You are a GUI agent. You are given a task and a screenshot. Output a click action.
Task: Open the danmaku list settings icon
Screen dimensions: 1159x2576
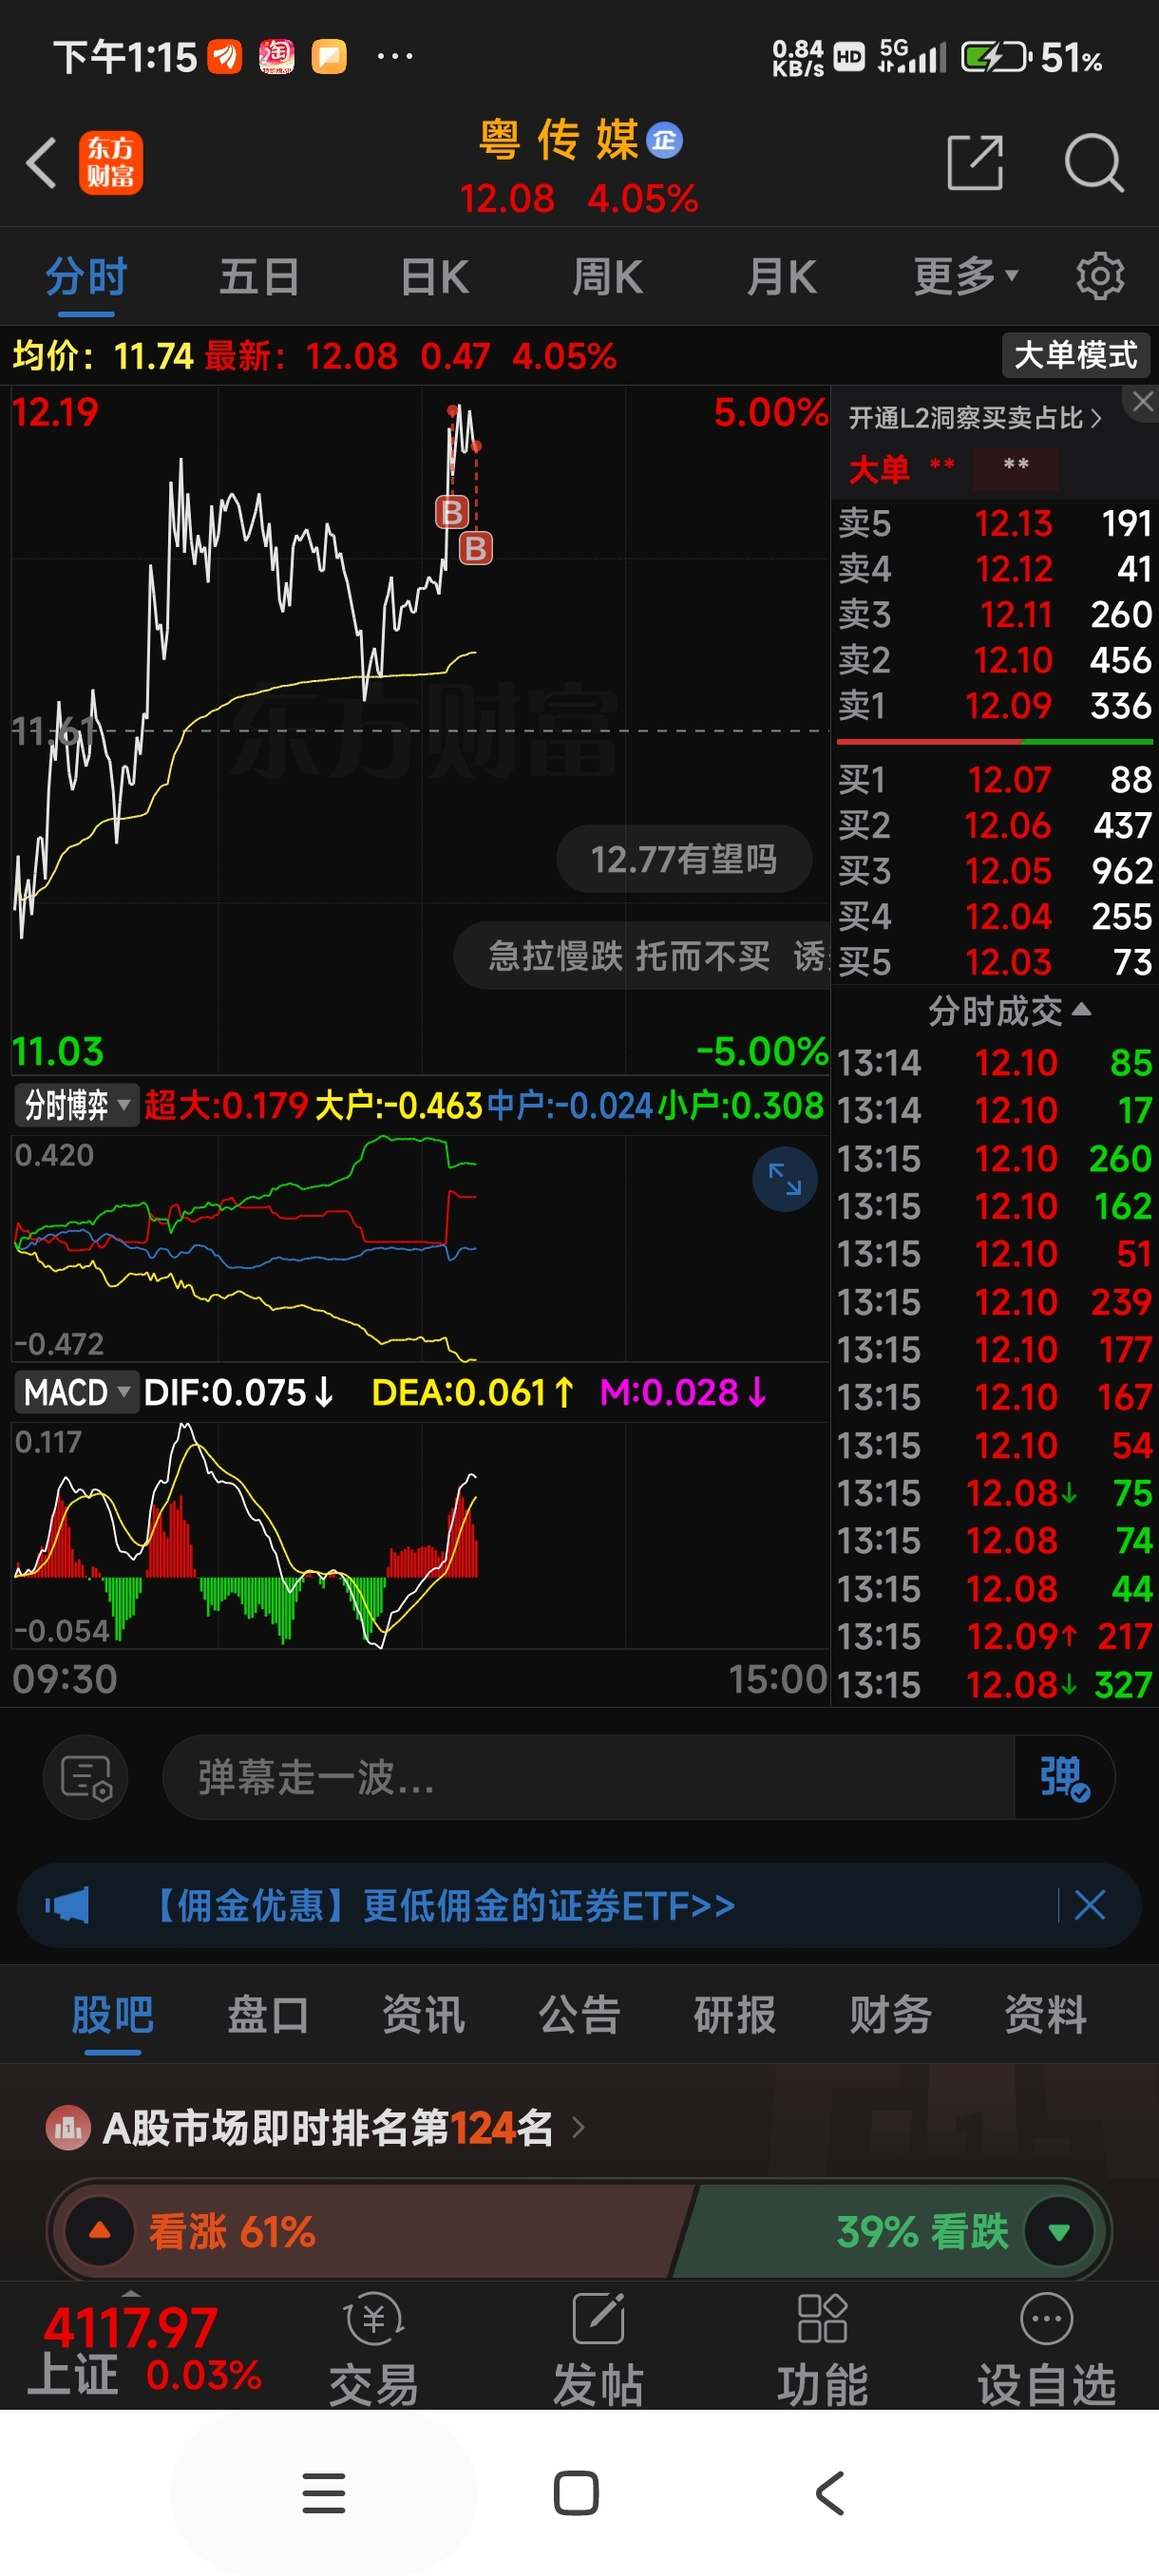tap(86, 1777)
